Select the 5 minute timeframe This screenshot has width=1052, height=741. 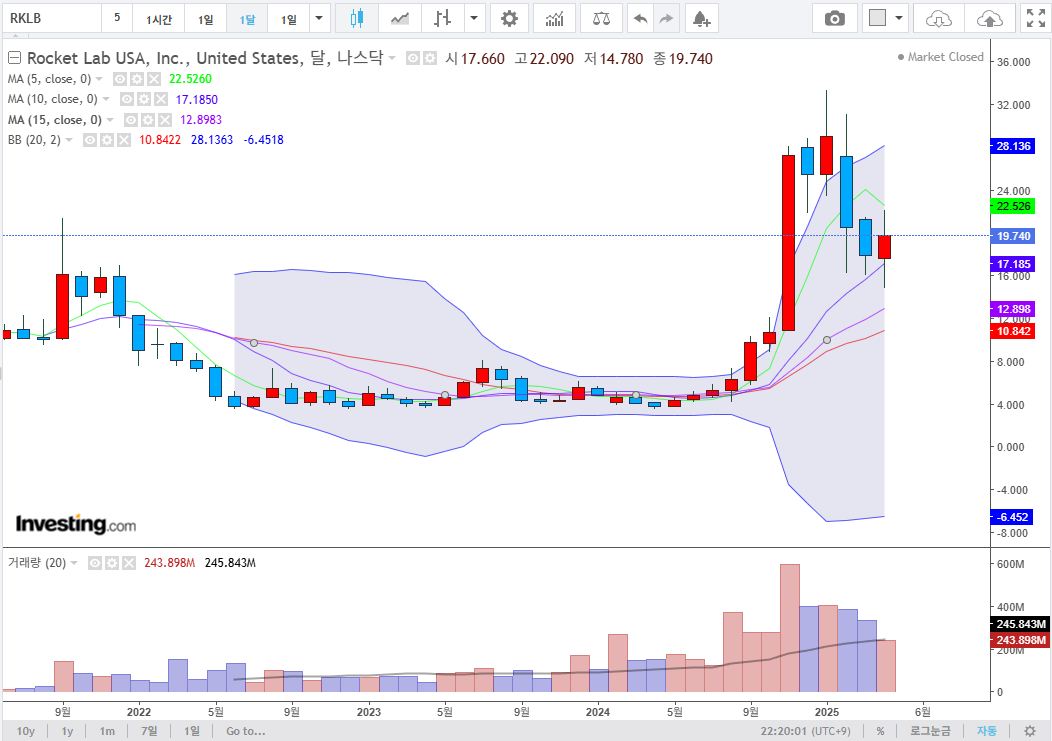[x=117, y=18]
